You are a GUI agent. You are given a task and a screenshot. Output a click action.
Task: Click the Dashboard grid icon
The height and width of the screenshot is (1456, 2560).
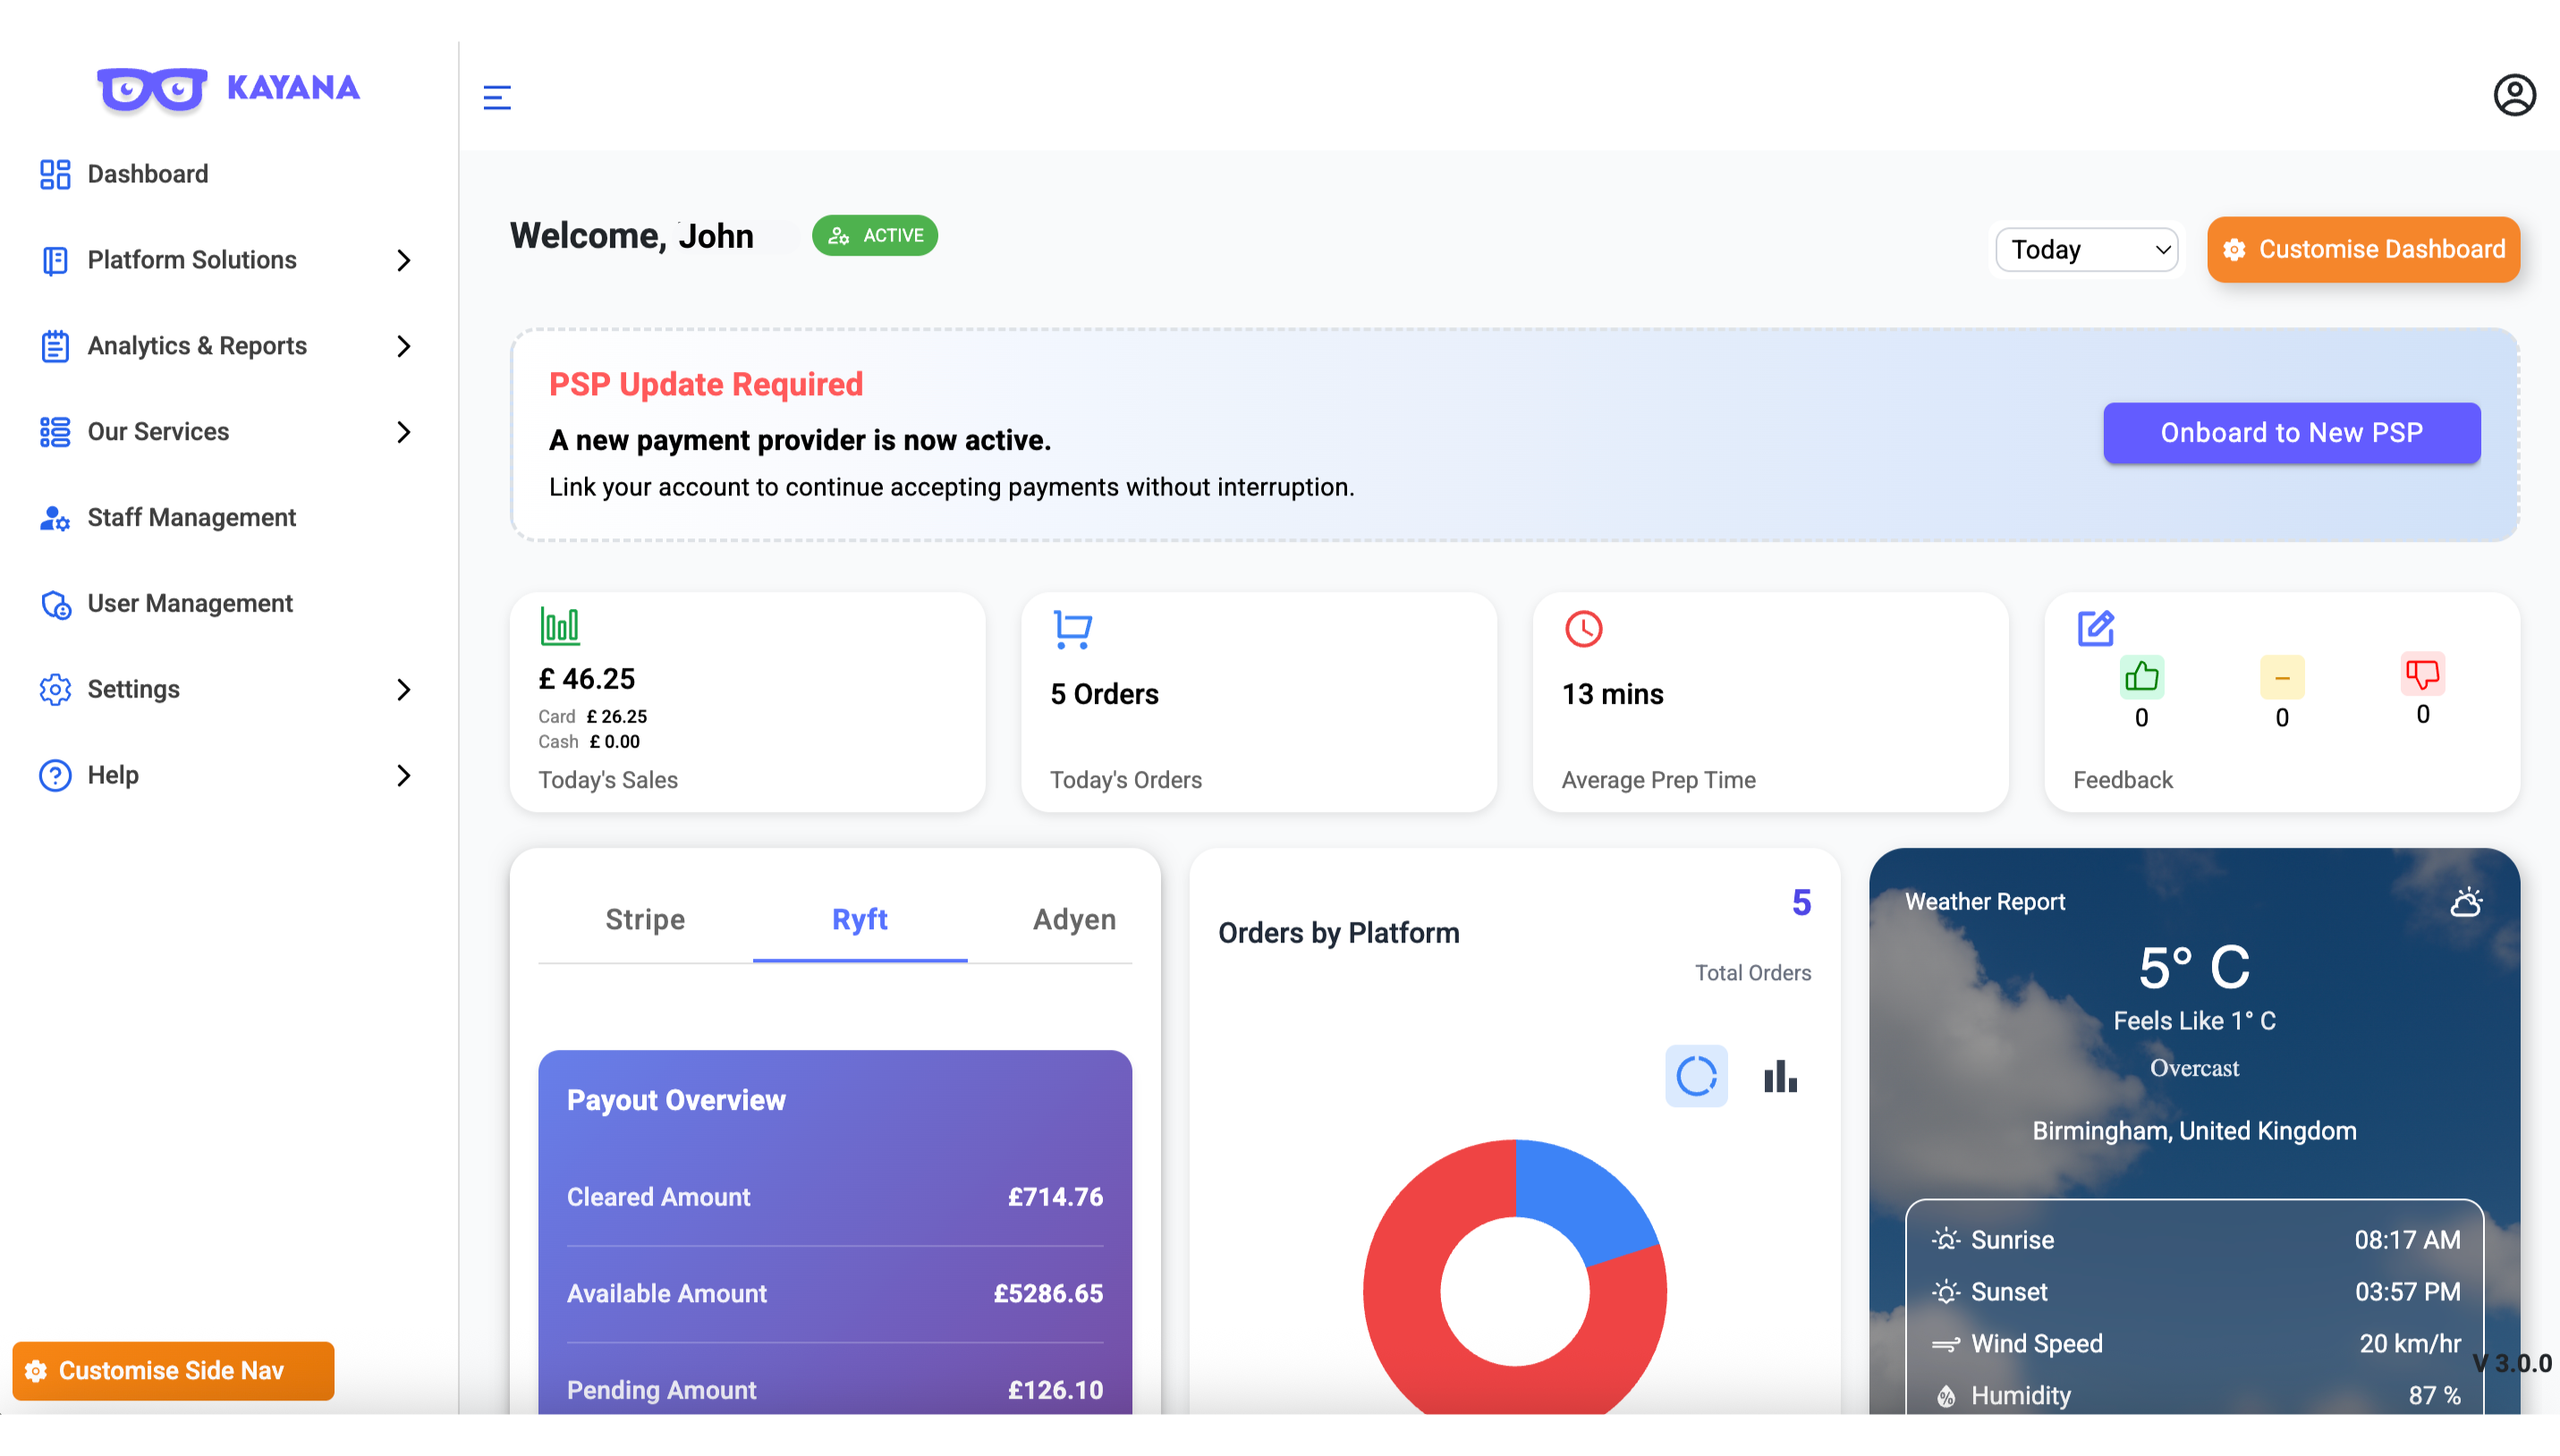(x=55, y=174)
